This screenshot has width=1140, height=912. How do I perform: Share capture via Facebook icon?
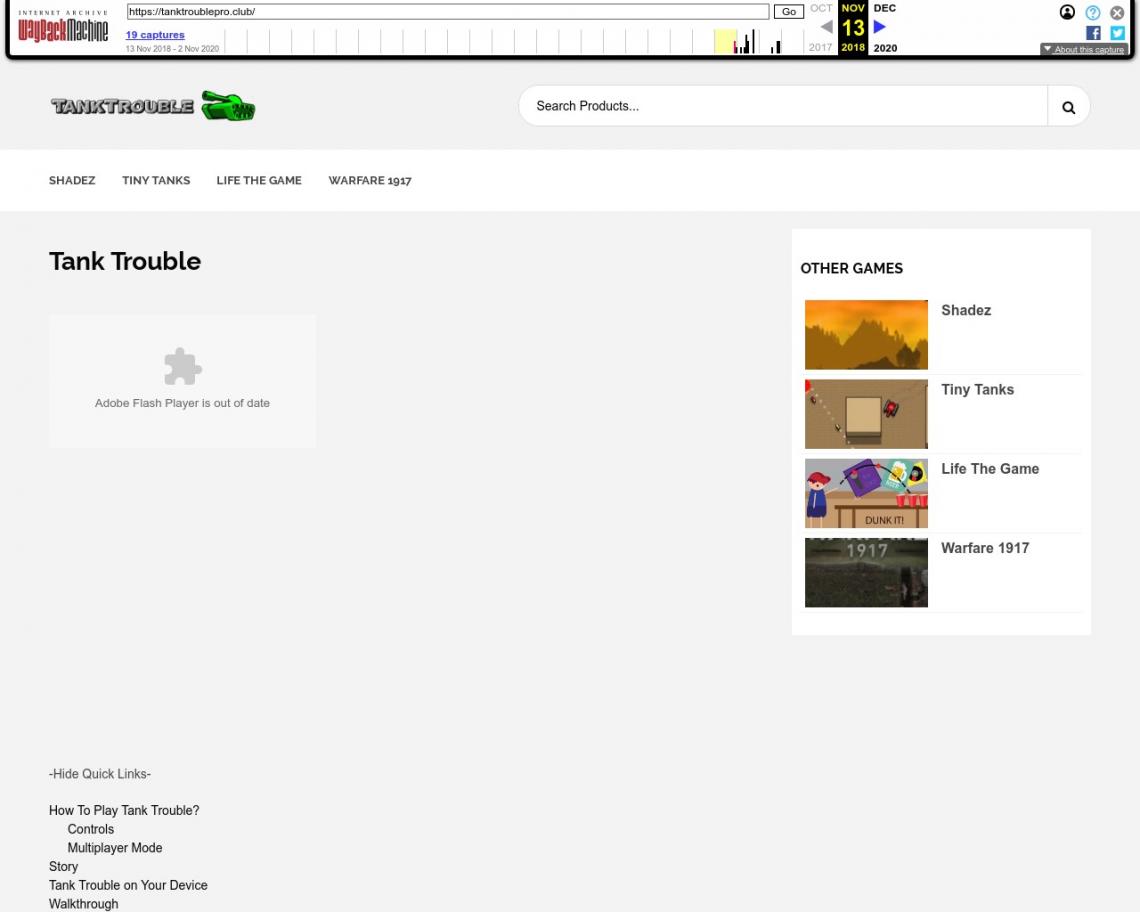point(1093,32)
